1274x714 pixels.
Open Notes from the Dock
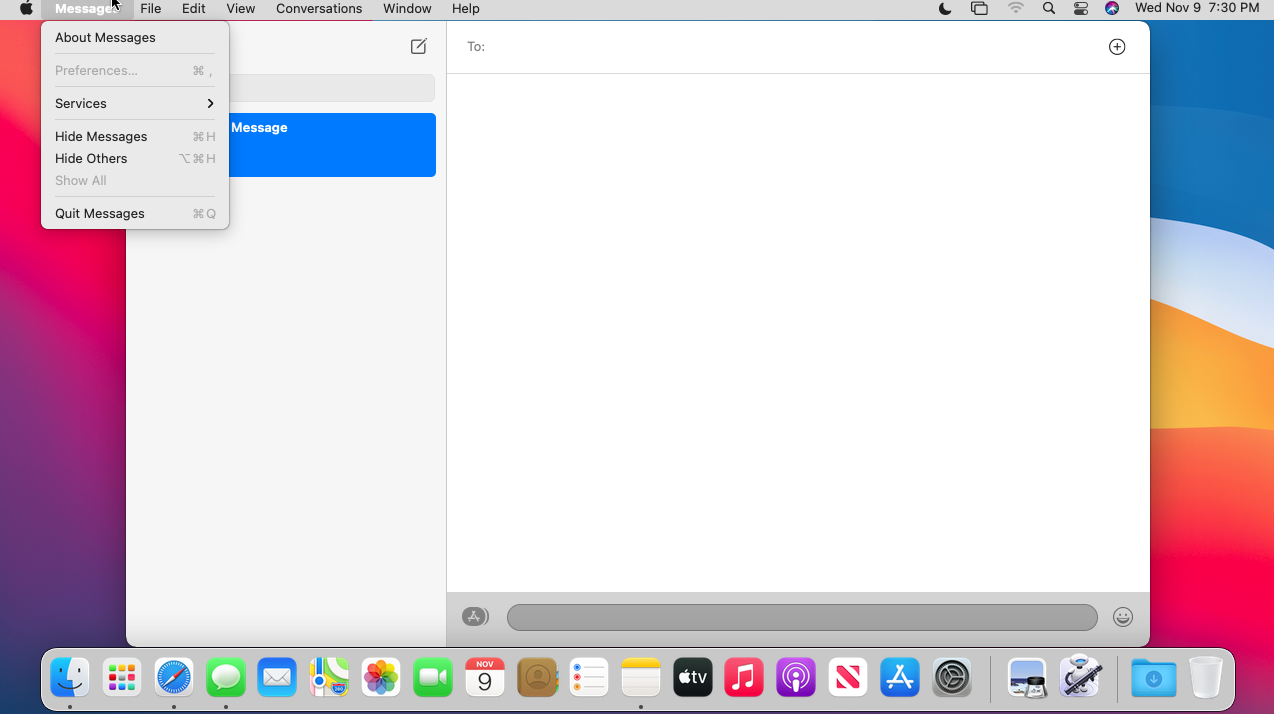click(641, 678)
